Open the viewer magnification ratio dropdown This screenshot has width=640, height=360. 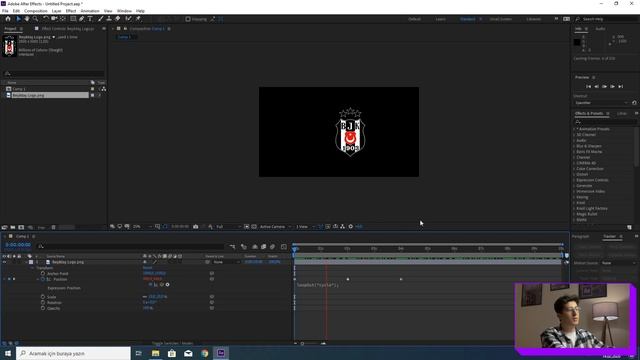click(x=142, y=227)
